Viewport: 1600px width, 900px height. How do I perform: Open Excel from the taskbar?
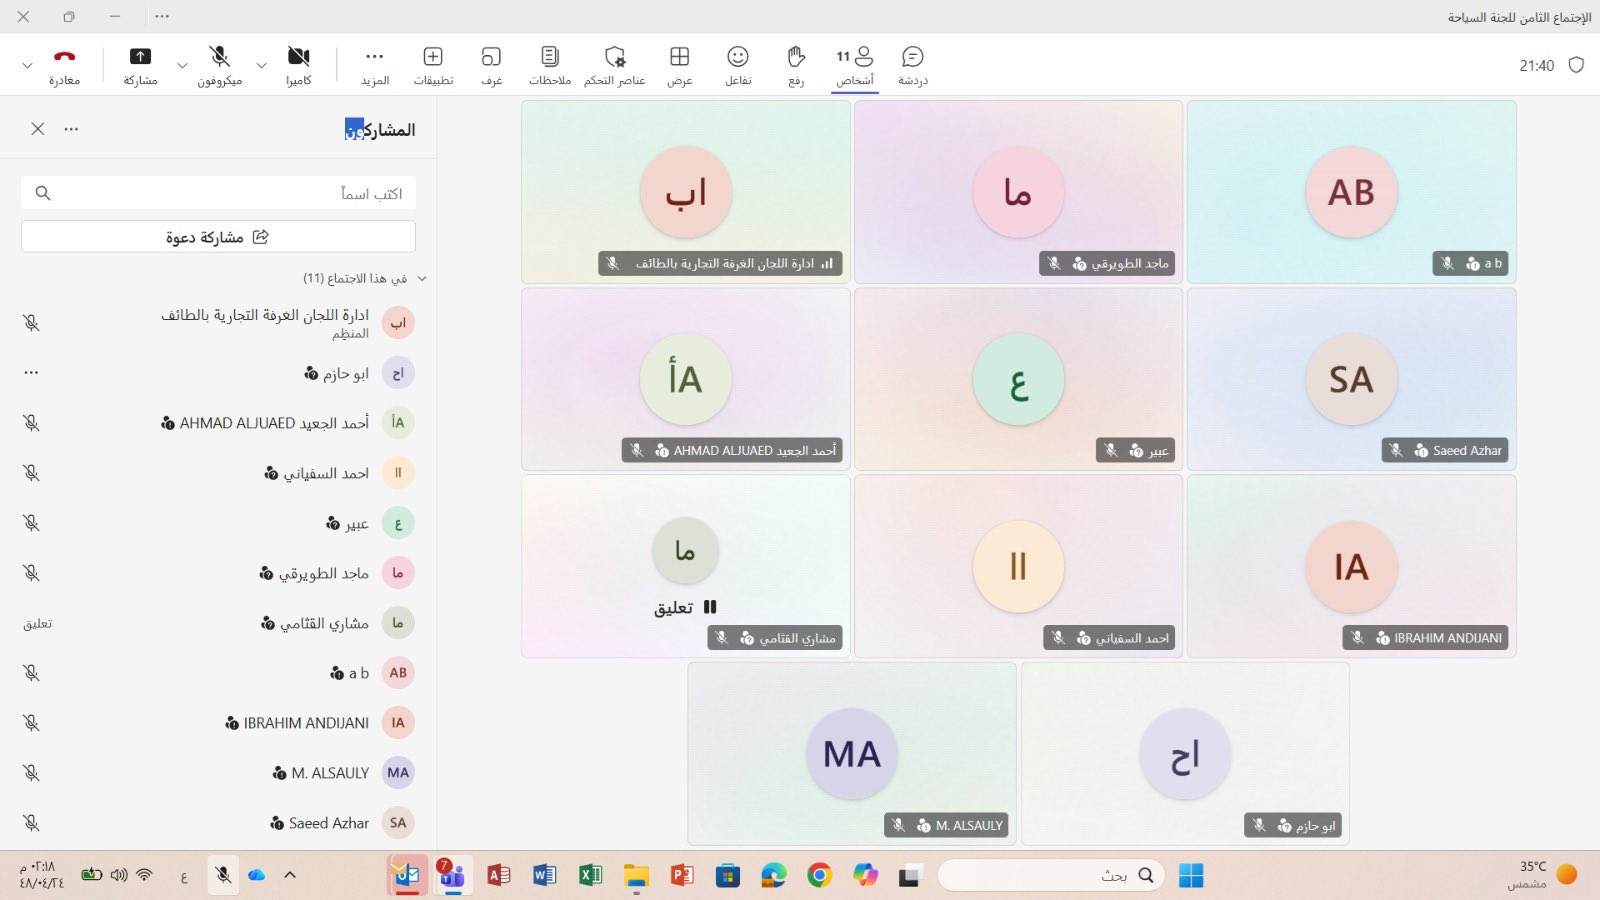[590, 875]
